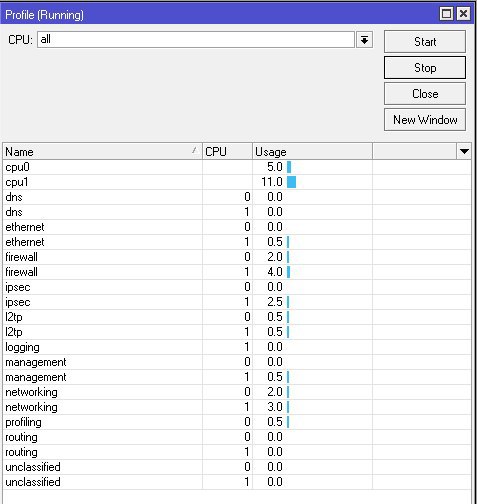Sort by the Usage column header
This screenshot has height=504, width=477.
pos(312,152)
